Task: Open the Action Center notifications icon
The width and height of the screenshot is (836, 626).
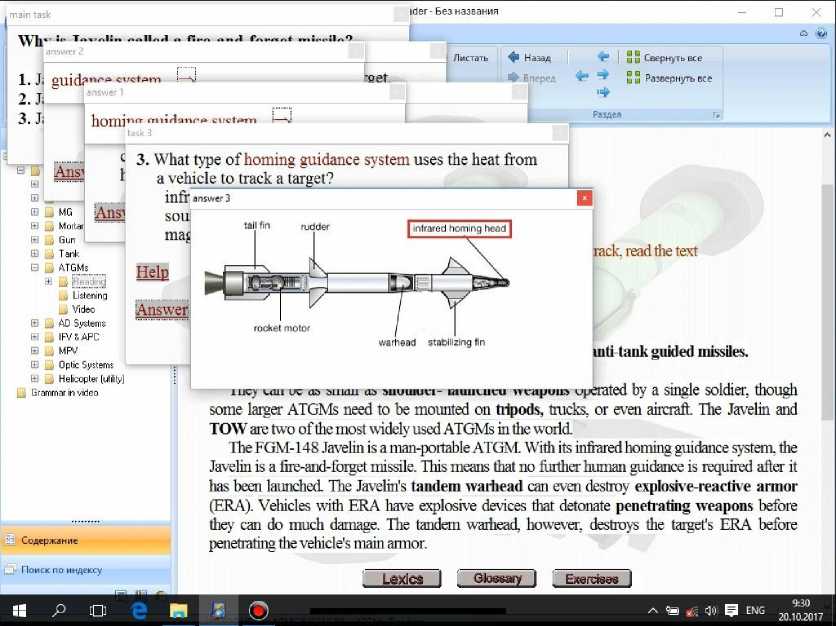Action: click(732, 611)
